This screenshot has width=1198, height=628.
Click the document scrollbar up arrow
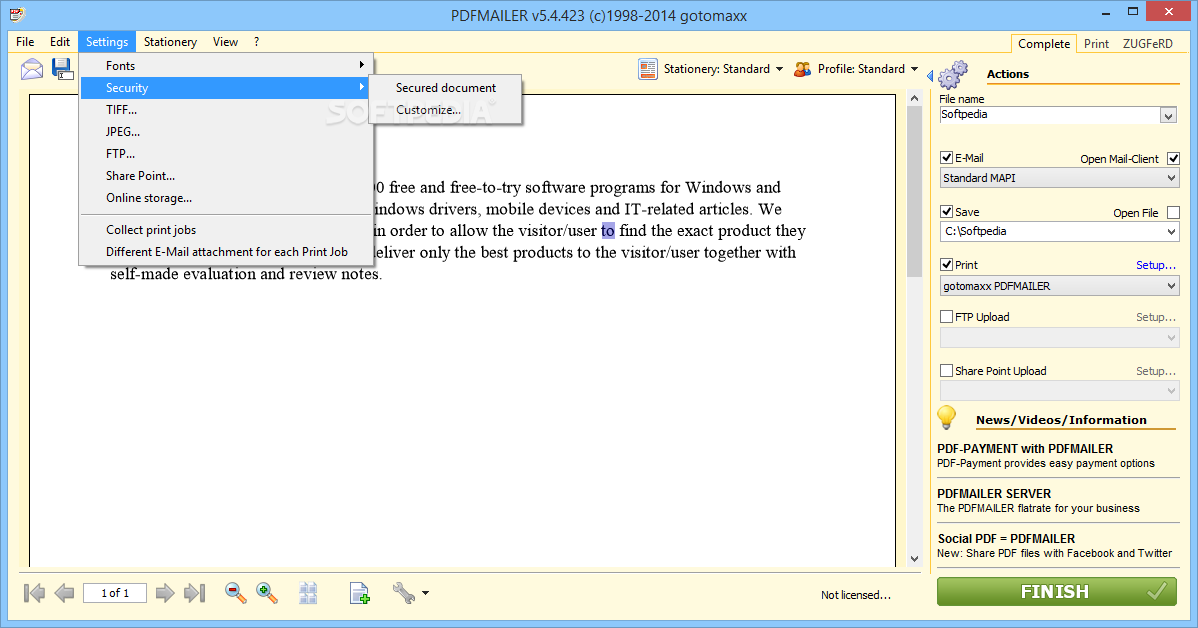click(915, 99)
